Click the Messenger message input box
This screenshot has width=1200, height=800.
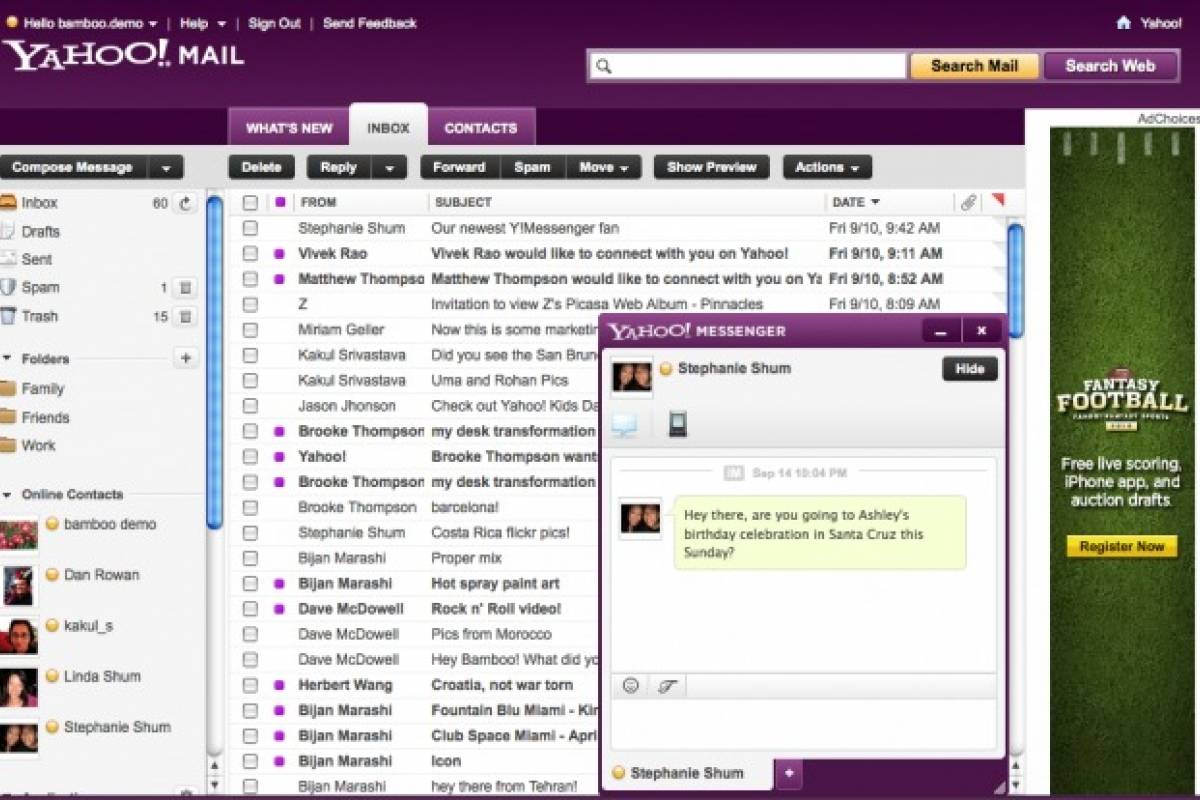point(803,723)
